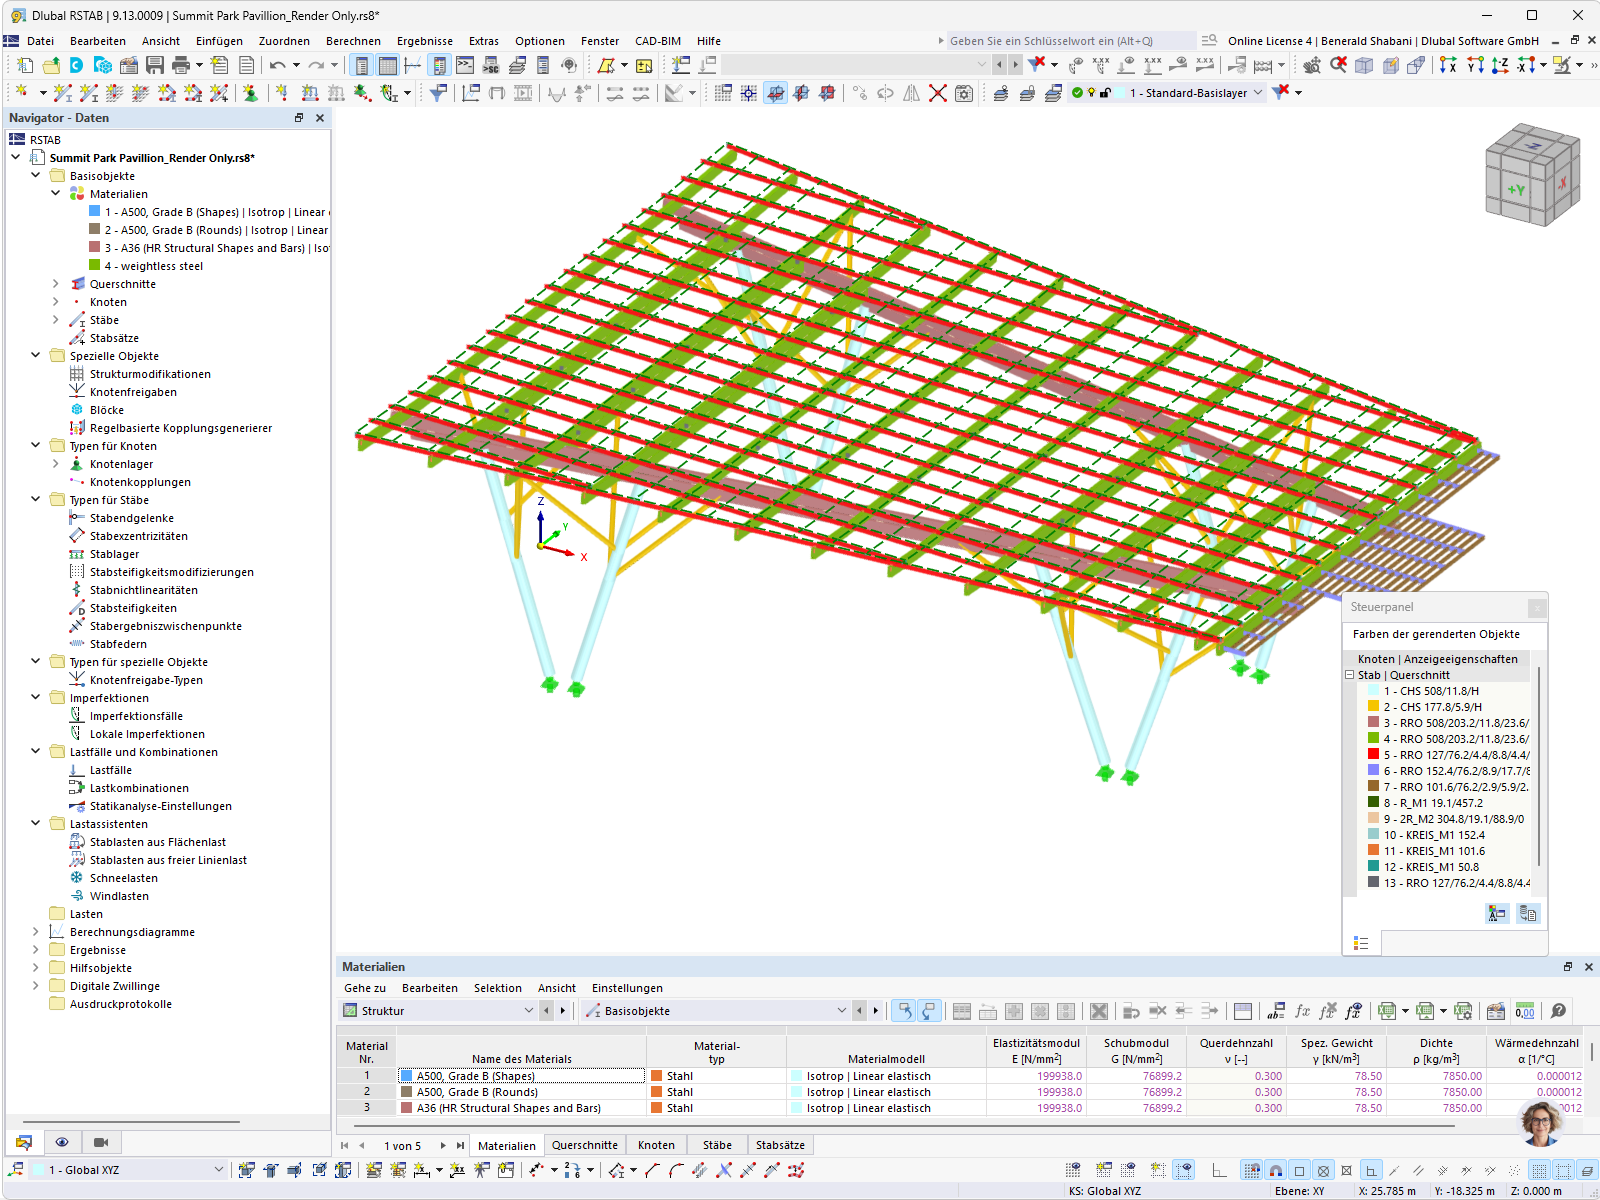Toggle the layers icon on the far right of the status bar
Image resolution: width=1600 pixels, height=1200 pixels.
tap(1587, 1170)
